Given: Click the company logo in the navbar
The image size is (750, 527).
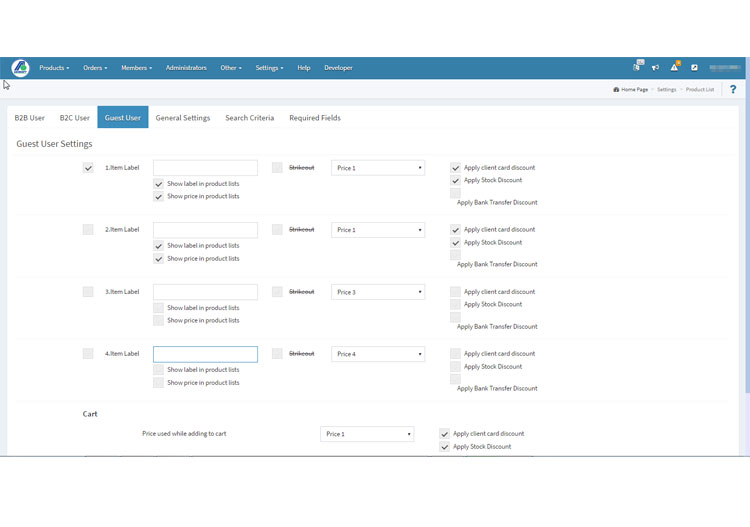Looking at the screenshot, I should pyautogui.click(x=20, y=68).
